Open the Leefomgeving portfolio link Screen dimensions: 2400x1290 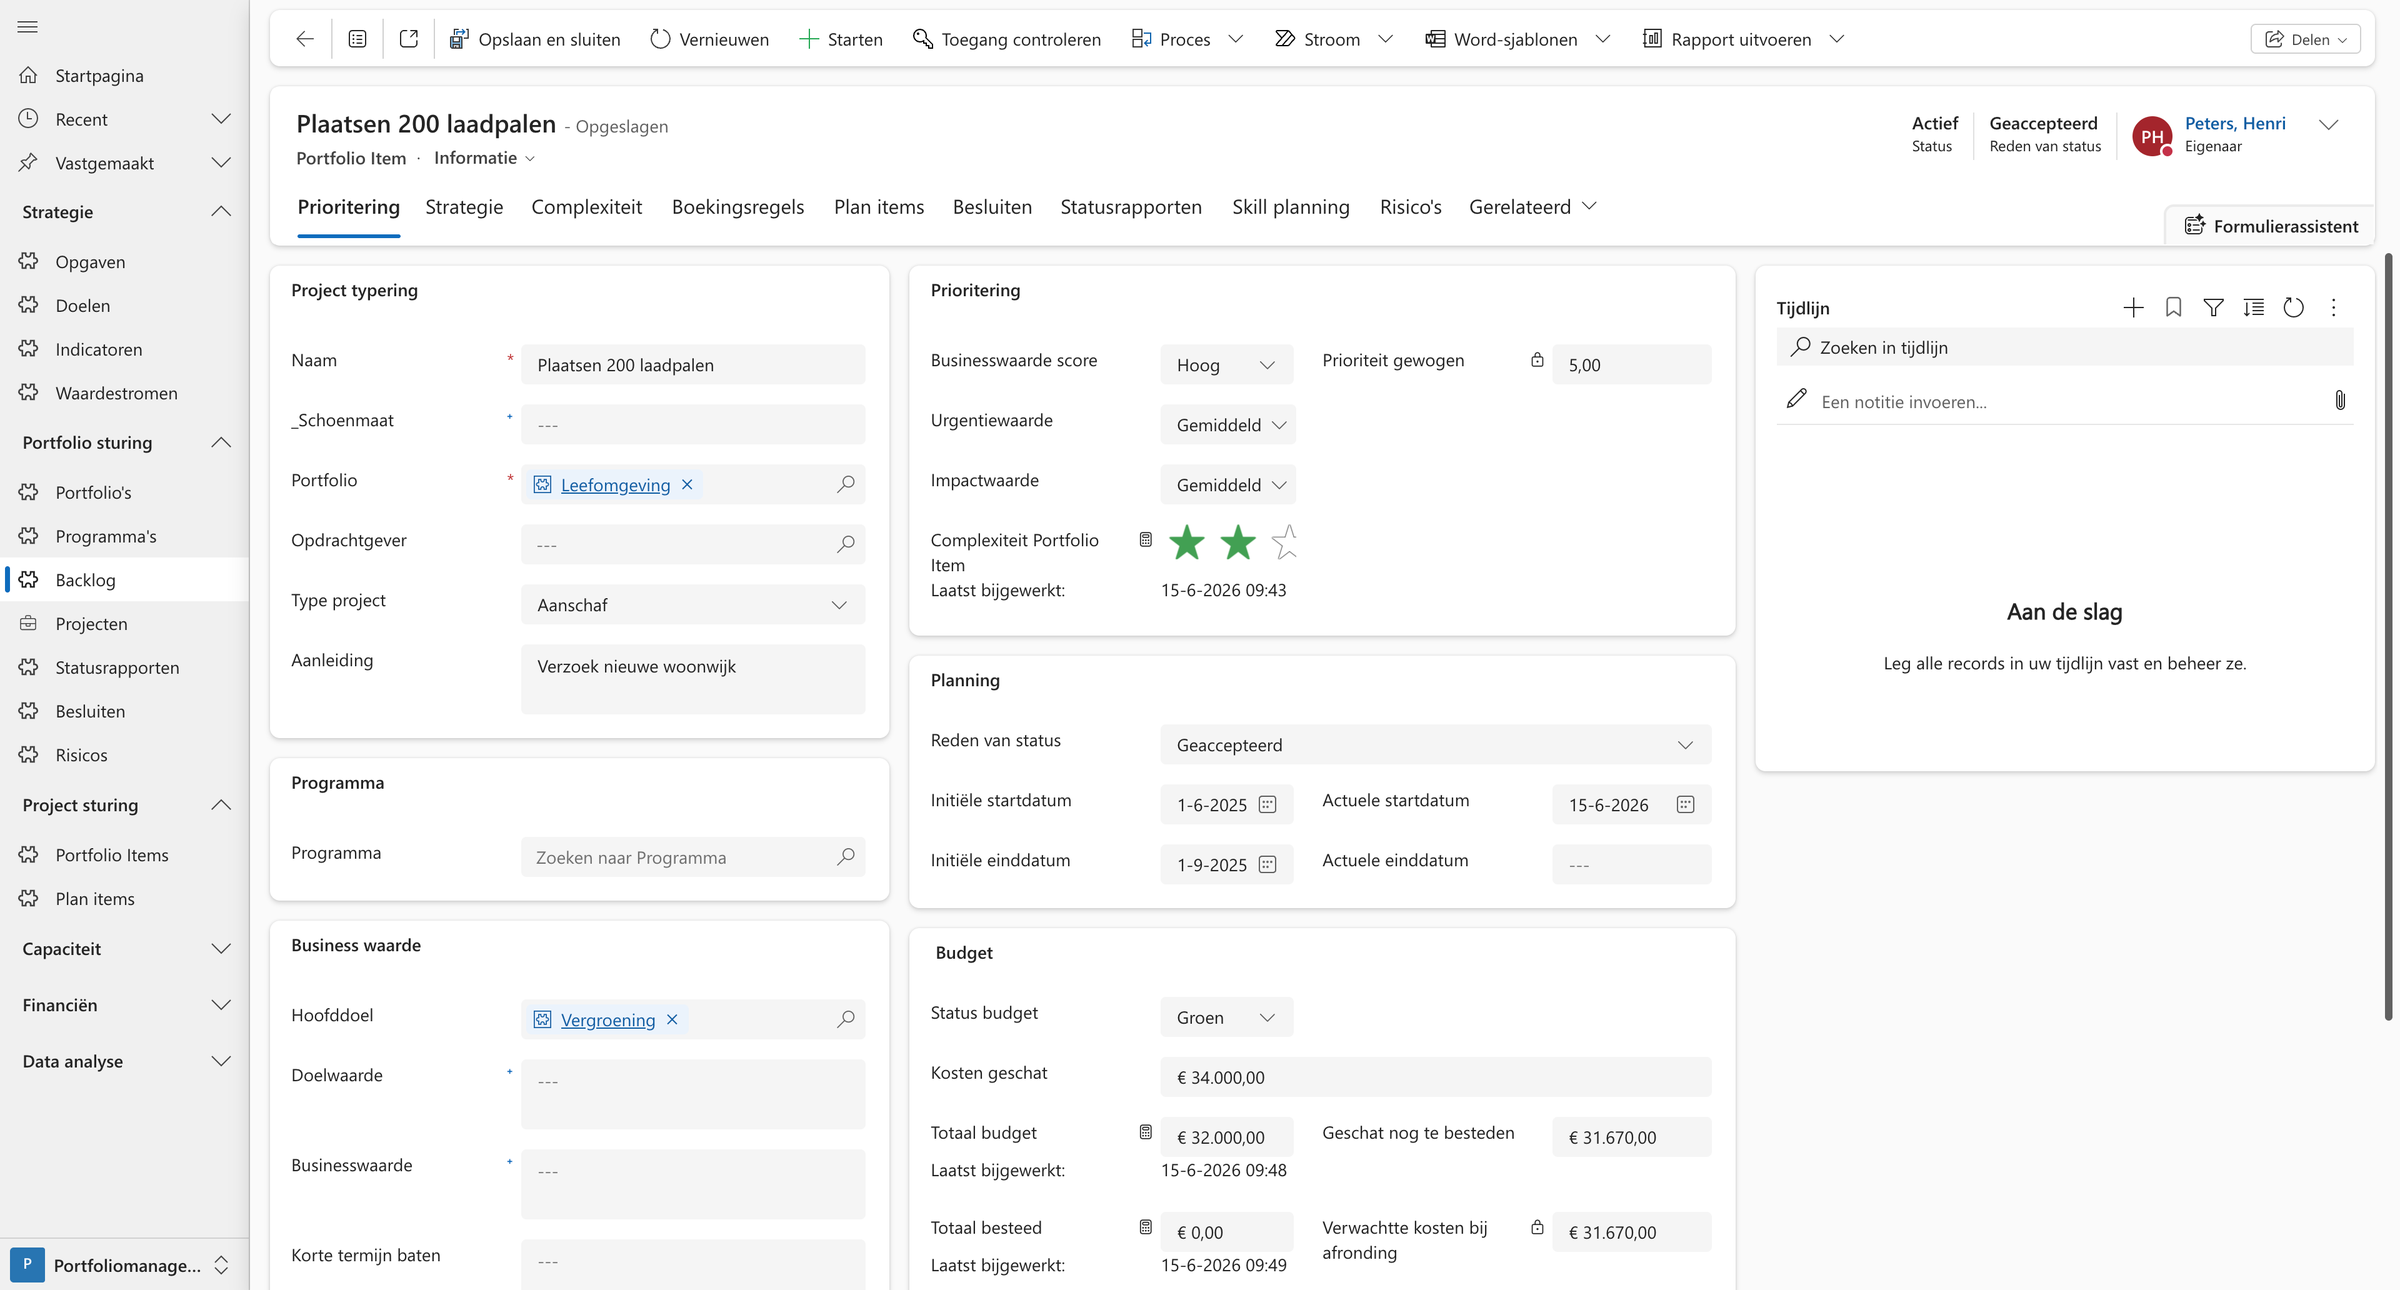(615, 485)
